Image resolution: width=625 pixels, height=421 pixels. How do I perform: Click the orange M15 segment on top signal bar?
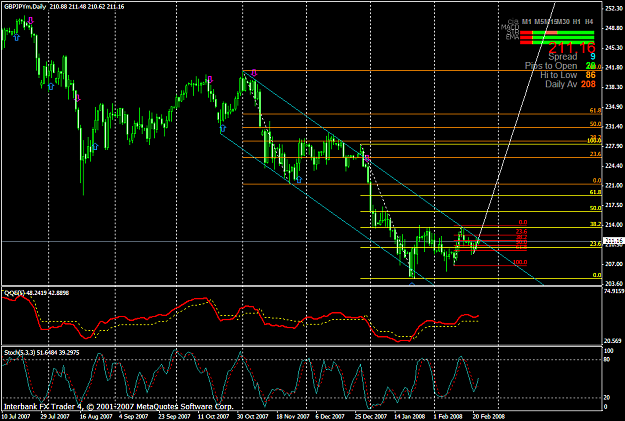point(551,33)
